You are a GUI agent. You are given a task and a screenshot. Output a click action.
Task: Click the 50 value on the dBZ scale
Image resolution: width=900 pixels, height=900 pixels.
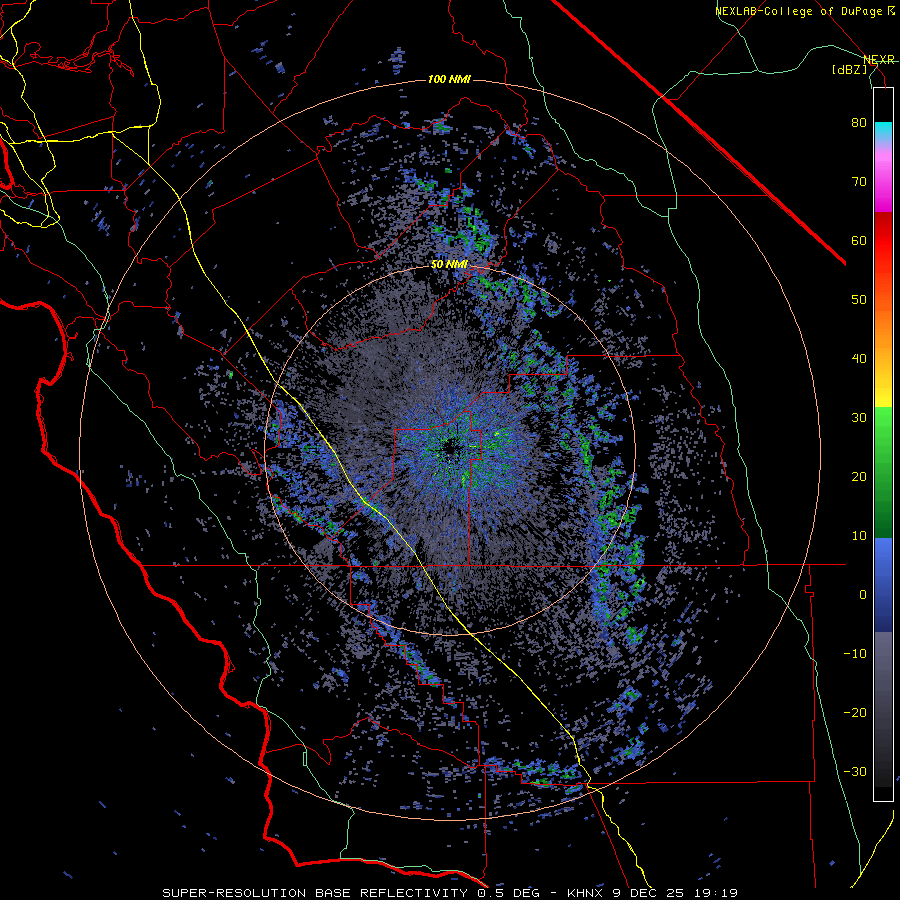[x=859, y=300]
